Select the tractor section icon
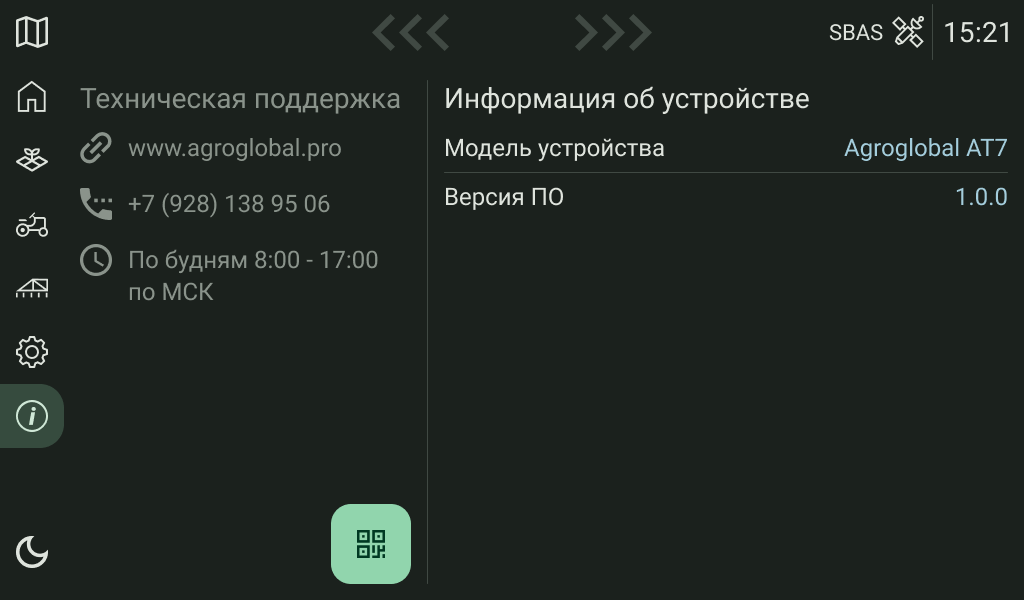The height and width of the screenshot is (600, 1024). coord(32,224)
